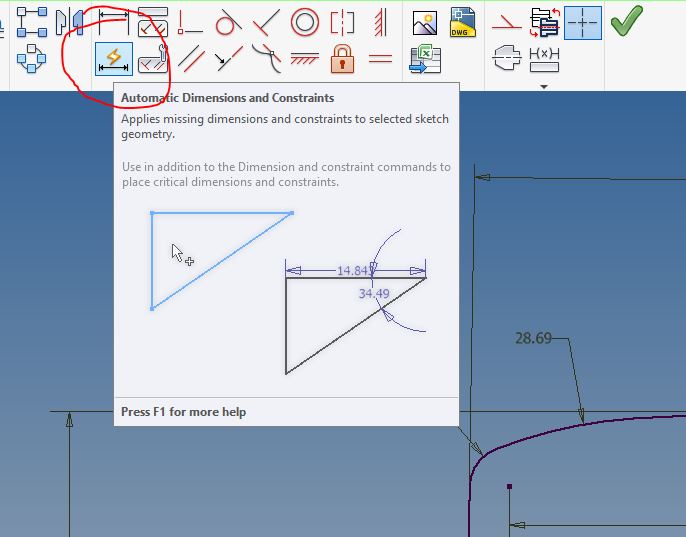Viewport: 686px width, 537px height.
Task: Select the Rectangular Pattern tool
Action: click(x=32, y=22)
